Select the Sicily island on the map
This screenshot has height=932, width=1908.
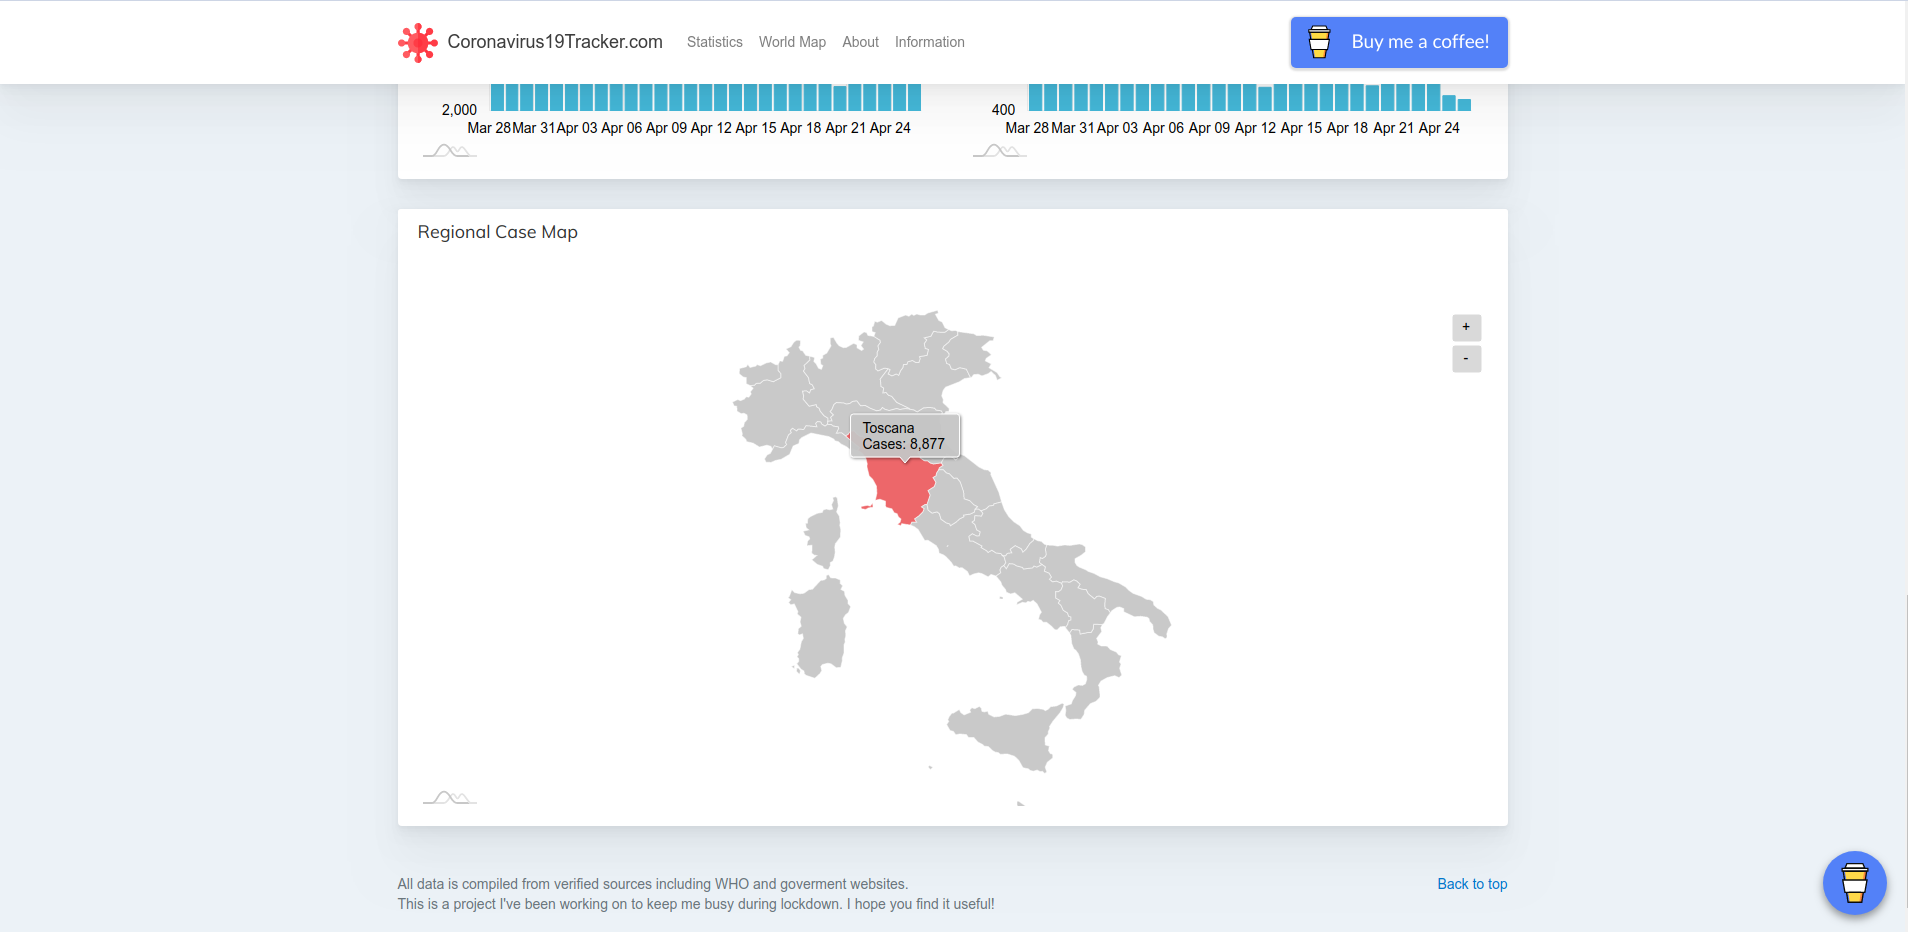pos(1007,735)
